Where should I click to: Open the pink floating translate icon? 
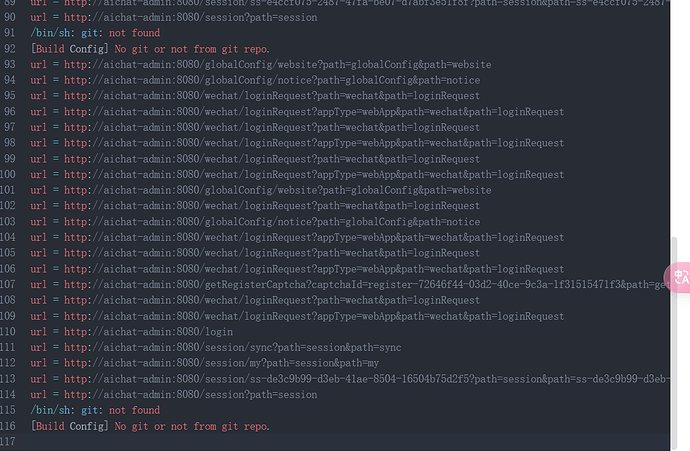point(678,277)
